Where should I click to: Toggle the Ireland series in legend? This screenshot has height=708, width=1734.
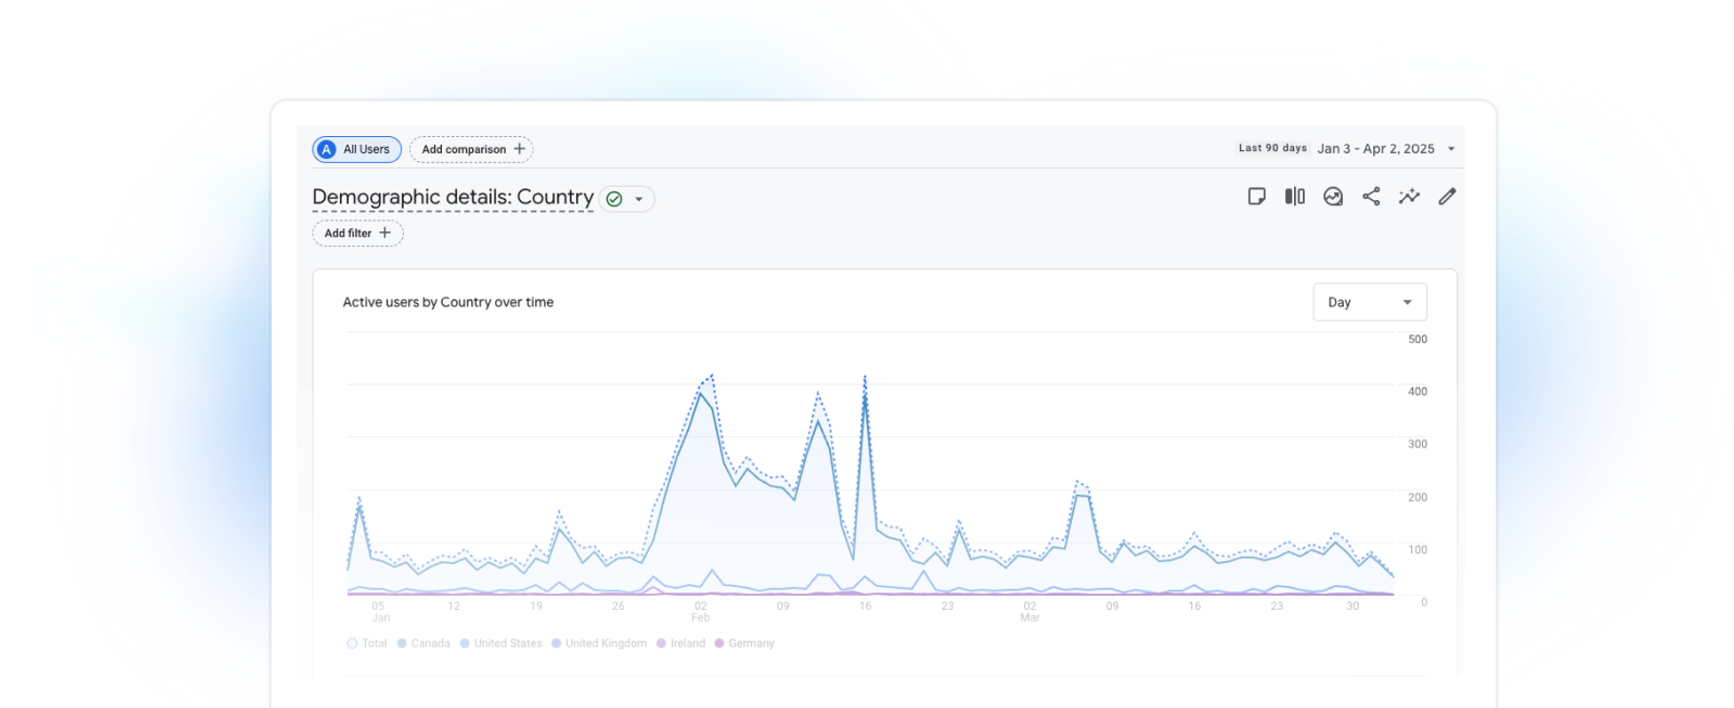(680, 643)
